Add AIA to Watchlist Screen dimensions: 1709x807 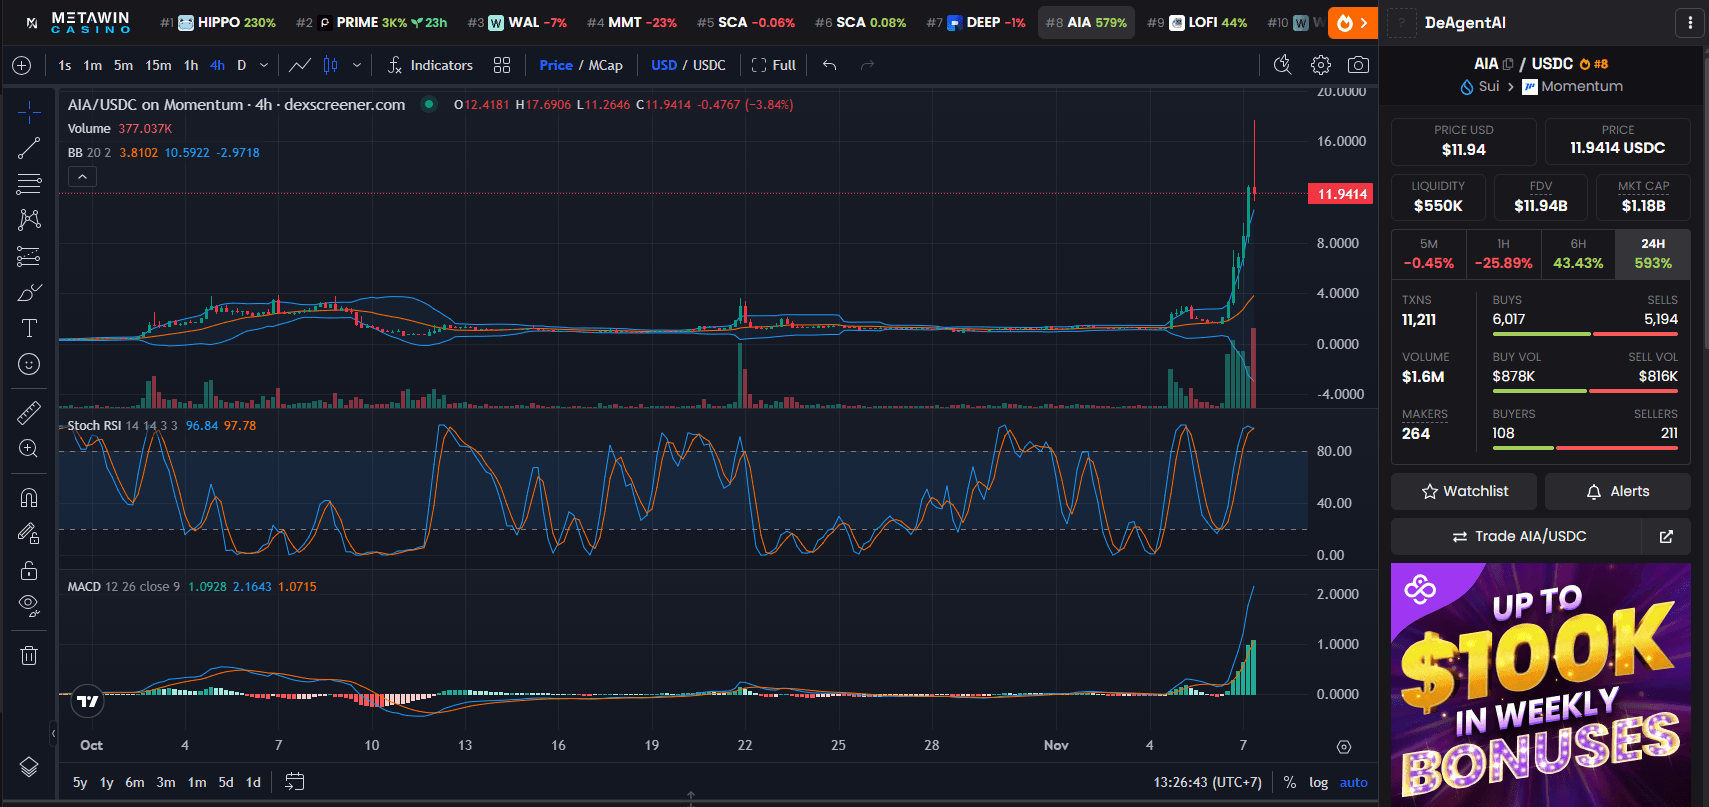point(1465,491)
